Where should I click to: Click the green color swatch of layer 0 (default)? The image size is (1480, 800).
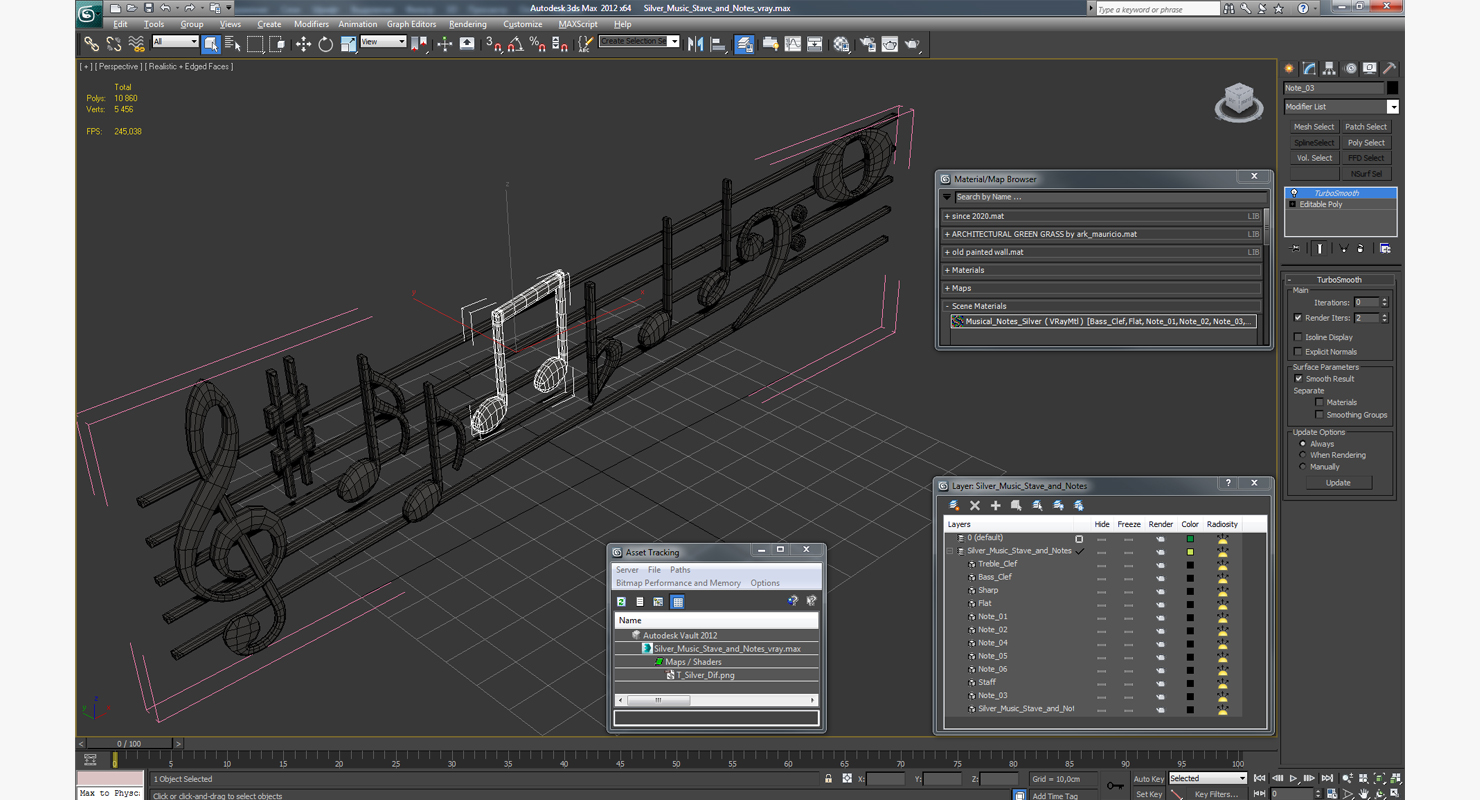click(1190, 539)
